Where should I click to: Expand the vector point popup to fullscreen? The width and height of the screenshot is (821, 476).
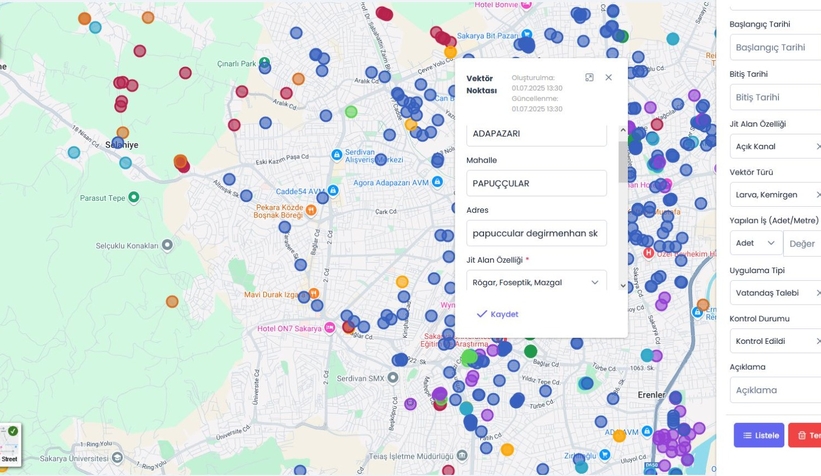tap(589, 77)
